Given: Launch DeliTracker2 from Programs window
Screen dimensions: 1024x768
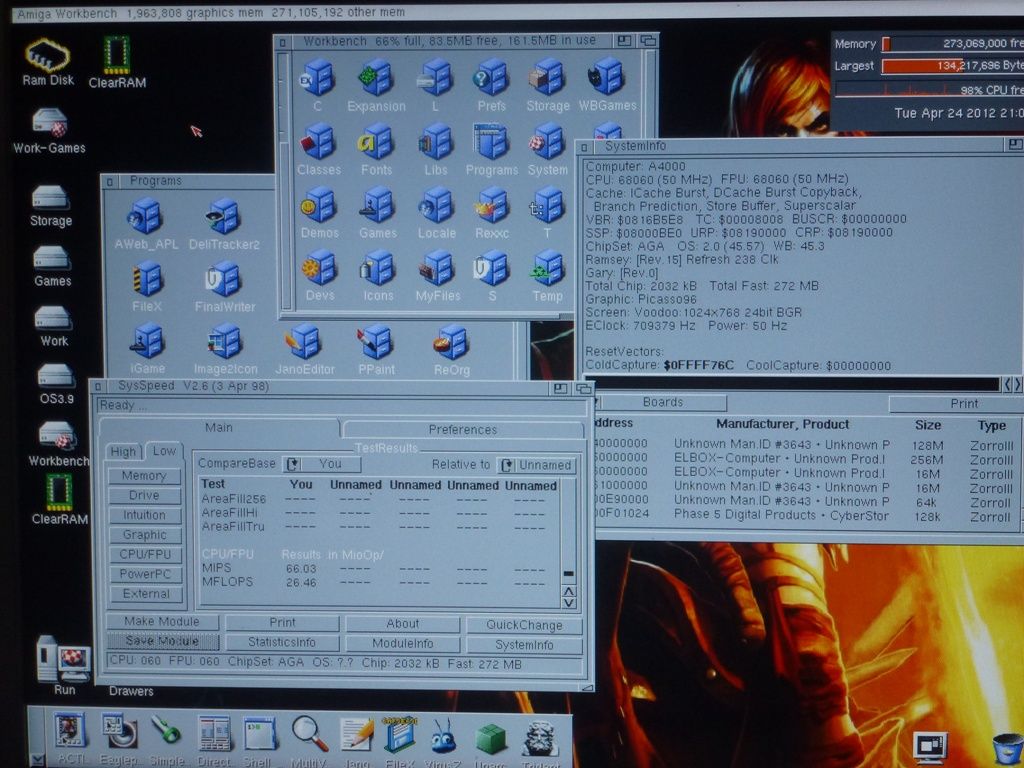Looking at the screenshot, I should 223,220.
